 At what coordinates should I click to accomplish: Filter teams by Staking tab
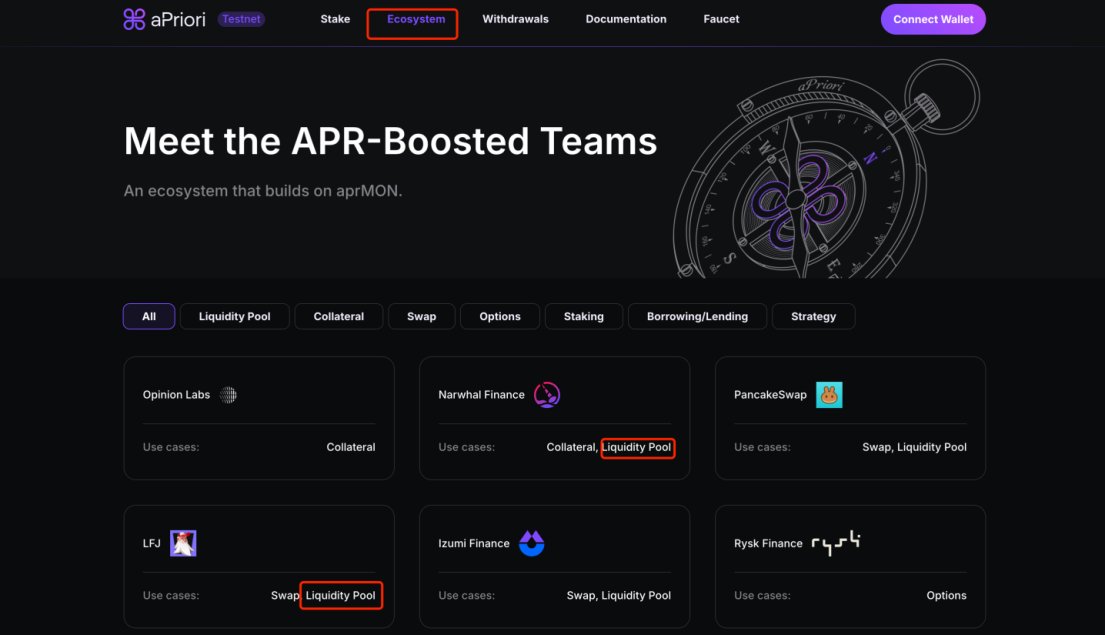[x=584, y=316]
